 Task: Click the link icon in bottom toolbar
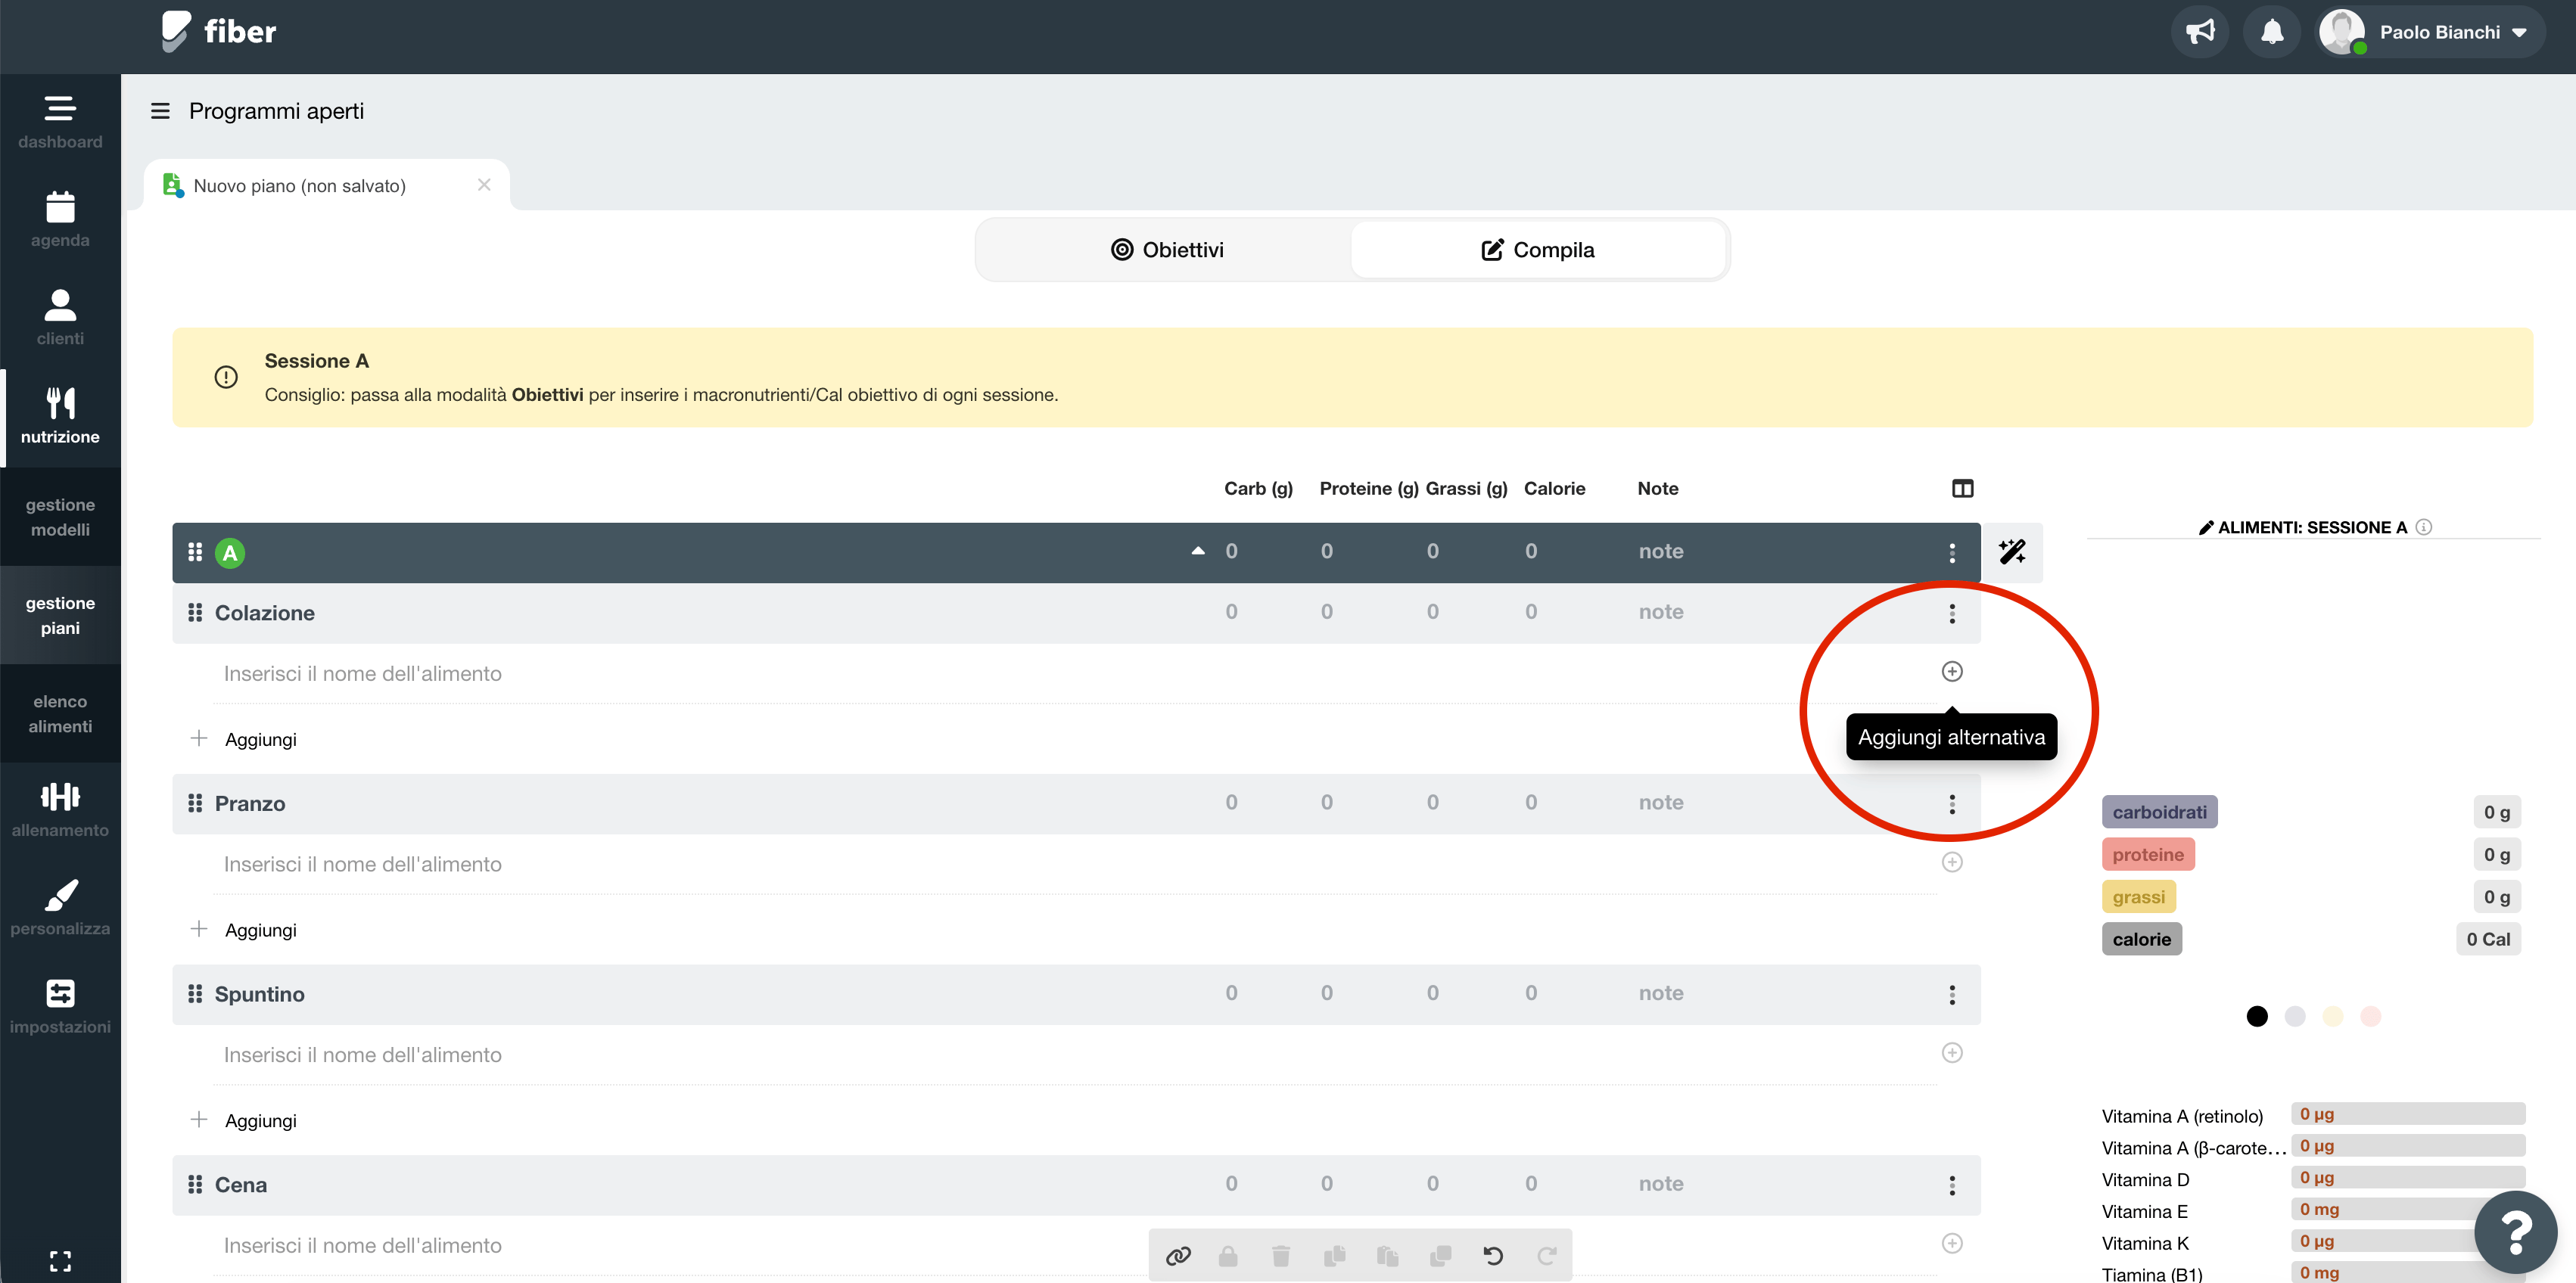click(x=1178, y=1255)
